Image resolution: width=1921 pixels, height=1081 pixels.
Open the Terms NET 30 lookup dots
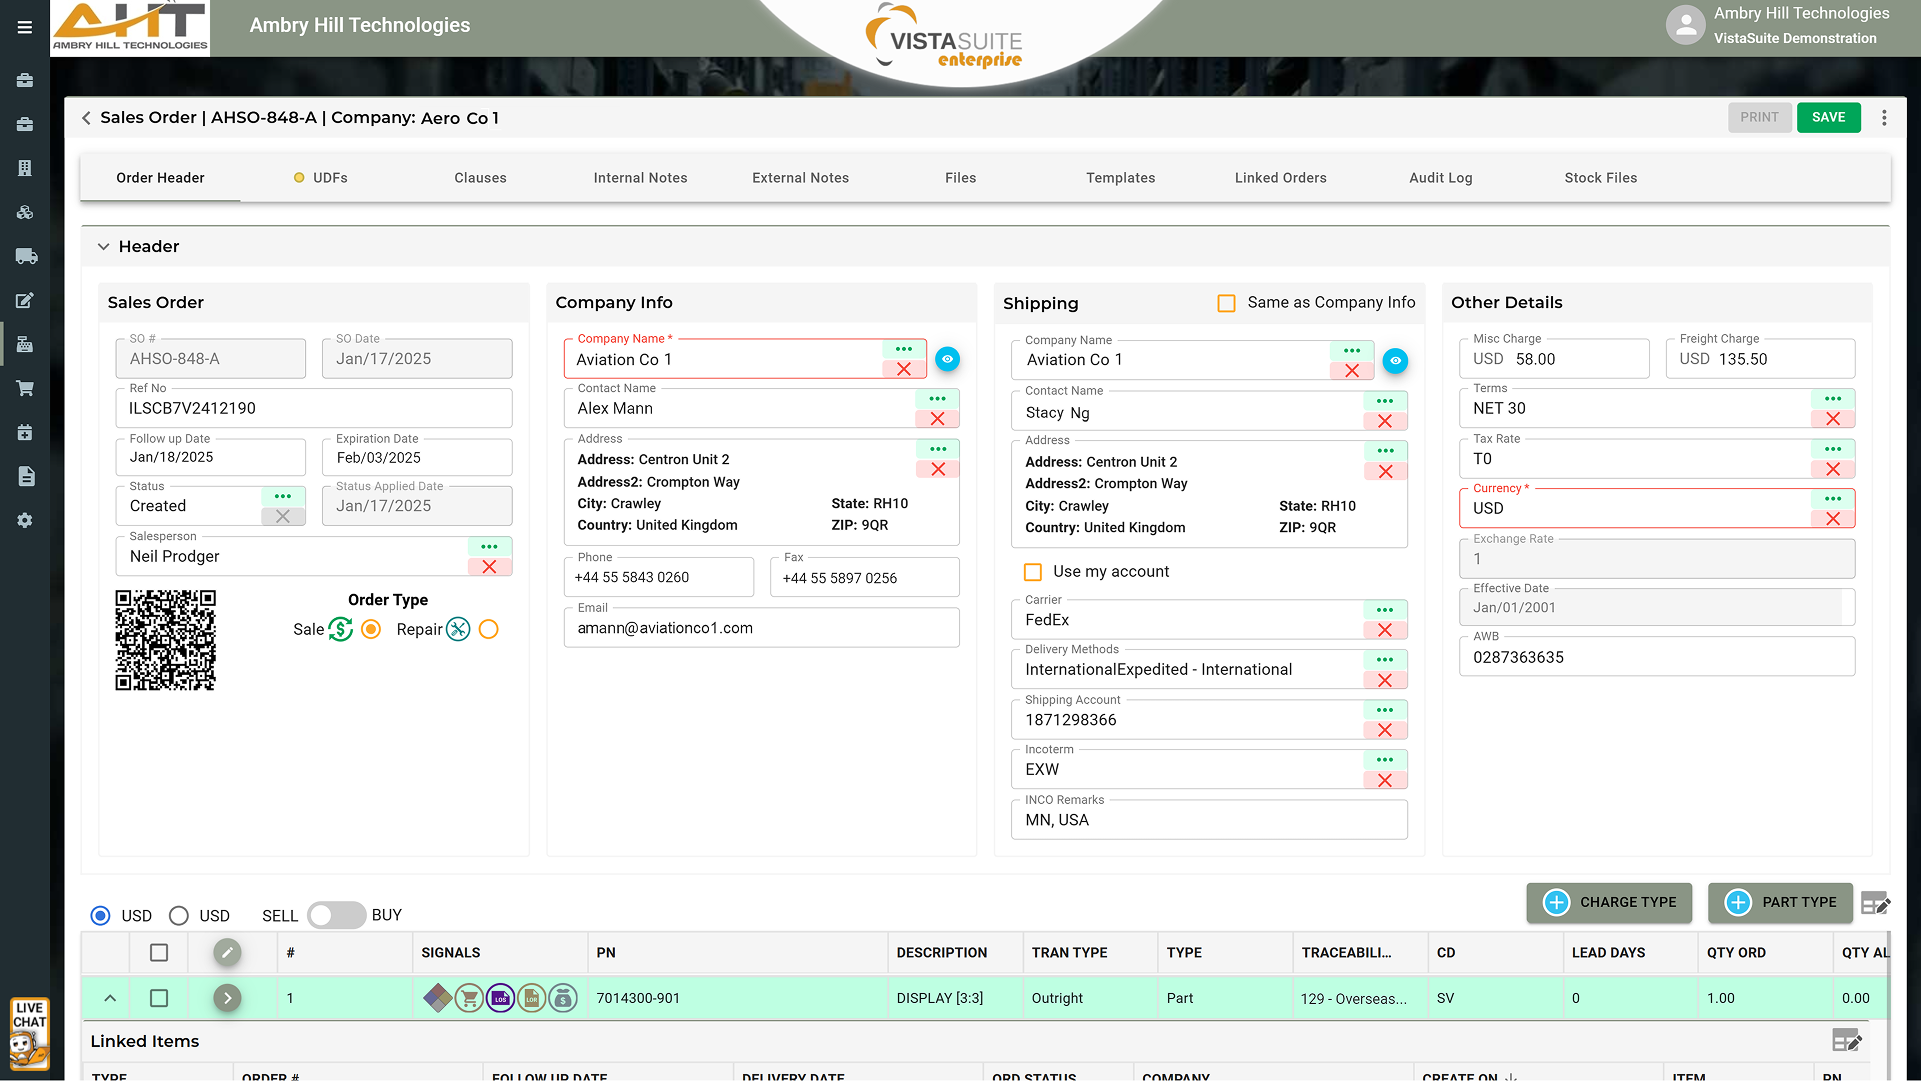(1832, 399)
